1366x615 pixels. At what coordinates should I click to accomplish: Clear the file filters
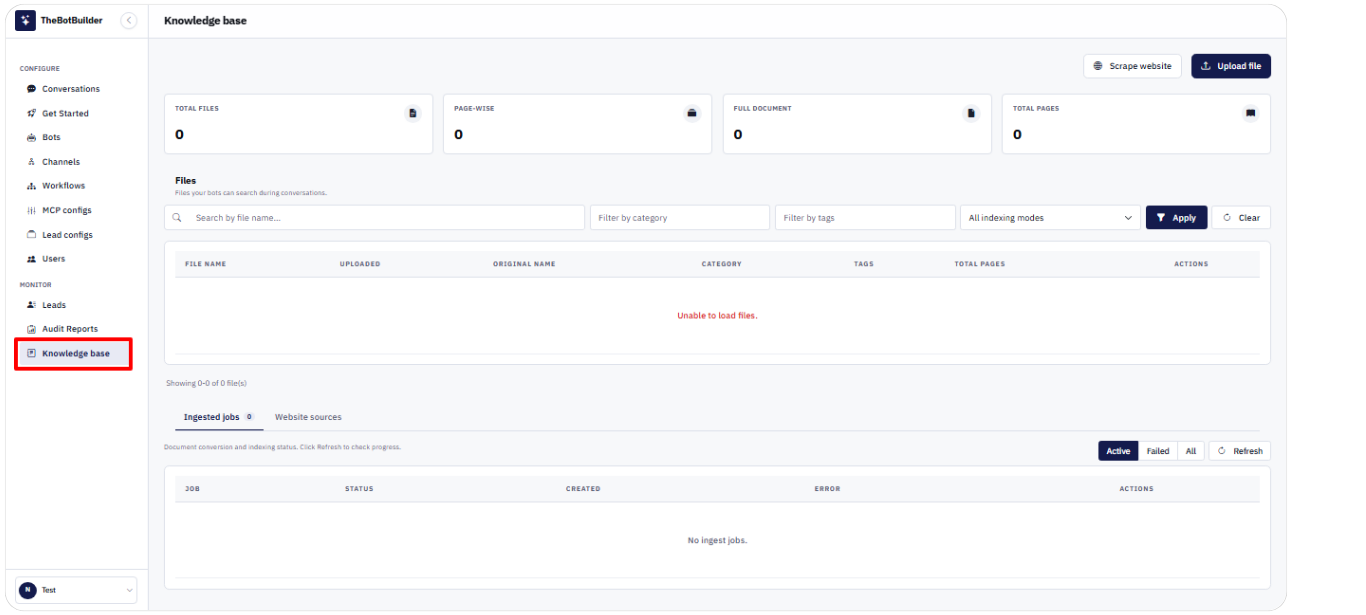click(x=1241, y=217)
